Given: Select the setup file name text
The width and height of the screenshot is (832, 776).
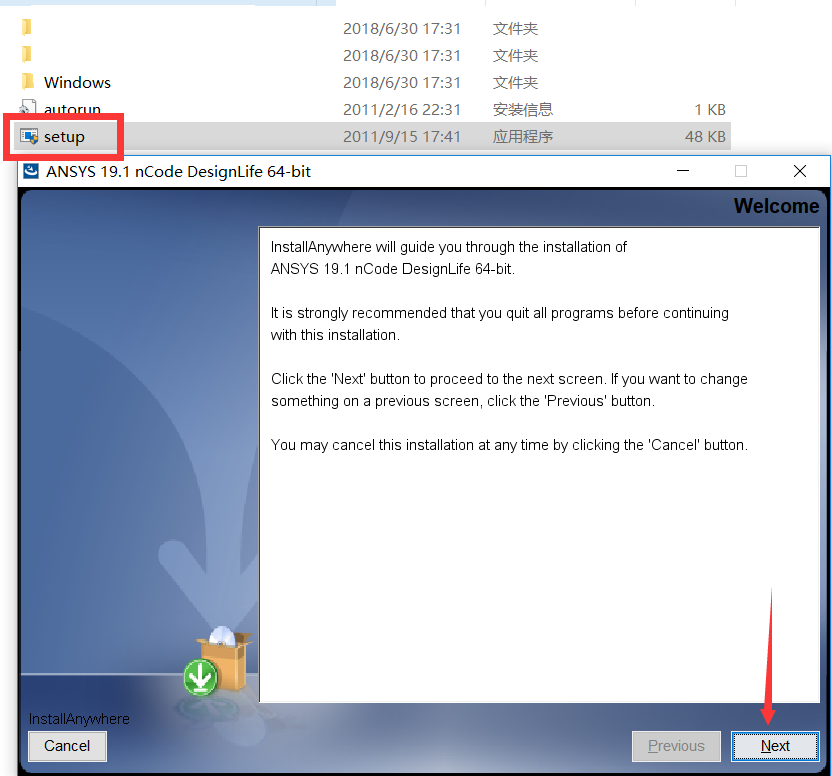Looking at the screenshot, I should click(64, 137).
